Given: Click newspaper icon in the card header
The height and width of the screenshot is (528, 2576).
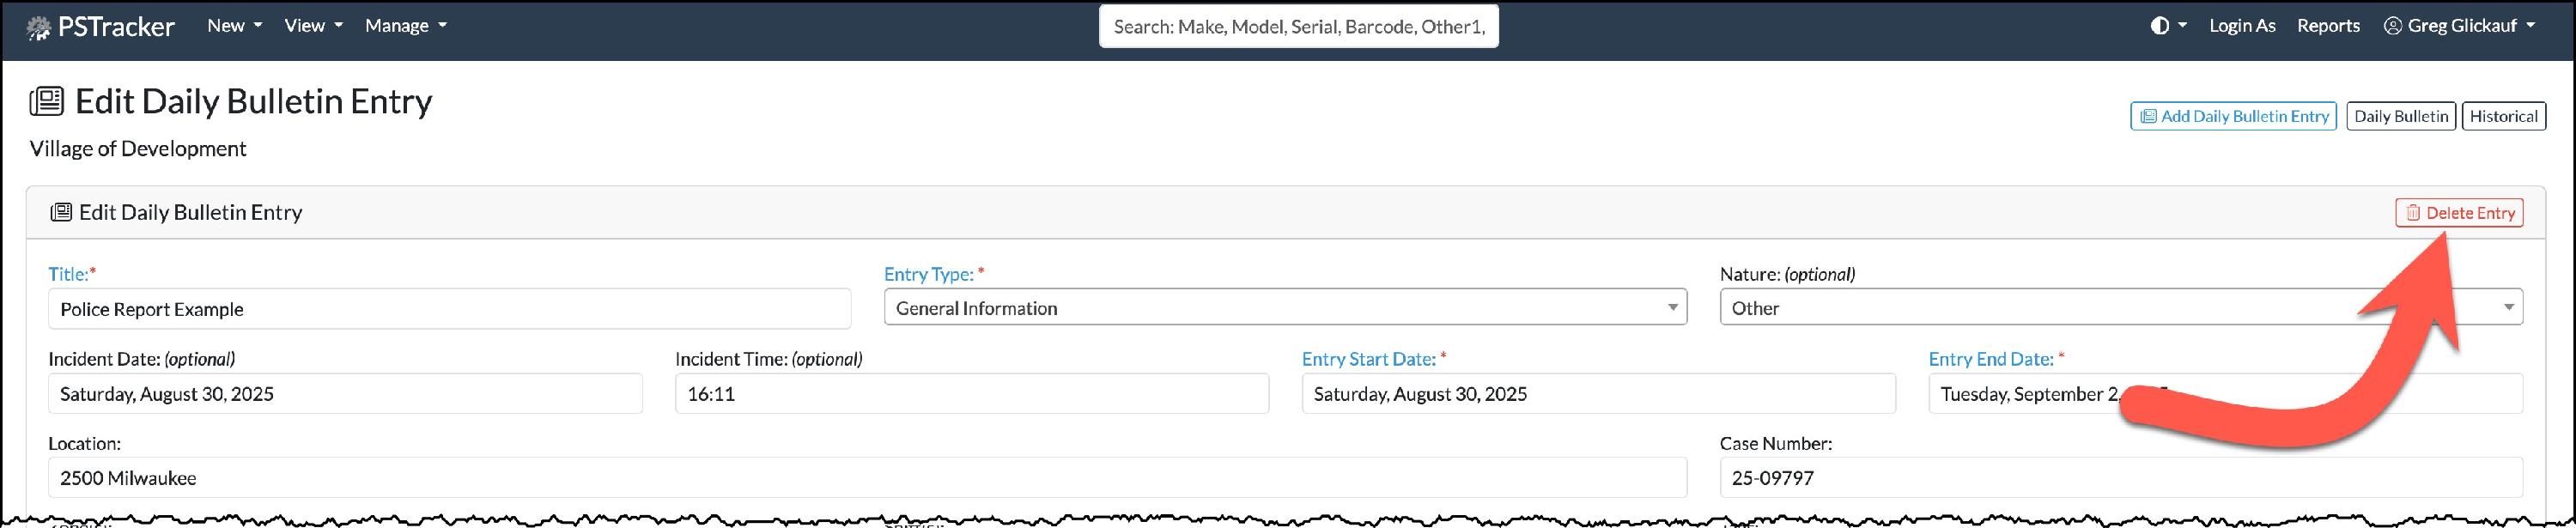Looking at the screenshot, I should point(61,212).
